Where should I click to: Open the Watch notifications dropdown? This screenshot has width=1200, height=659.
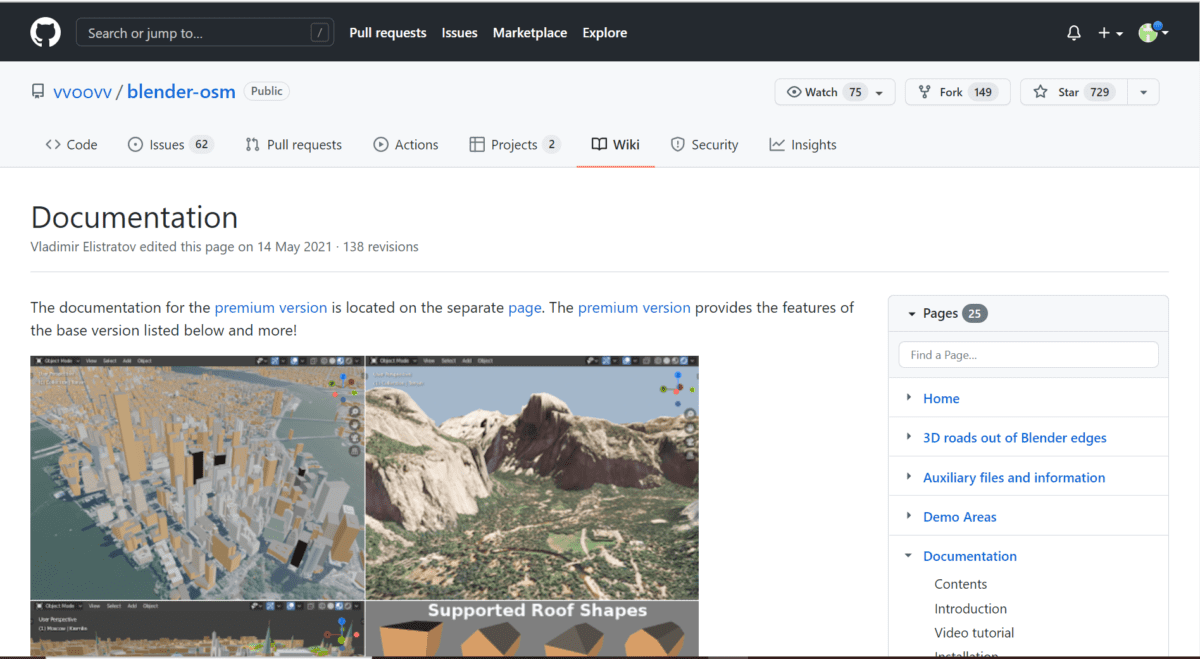(834, 92)
